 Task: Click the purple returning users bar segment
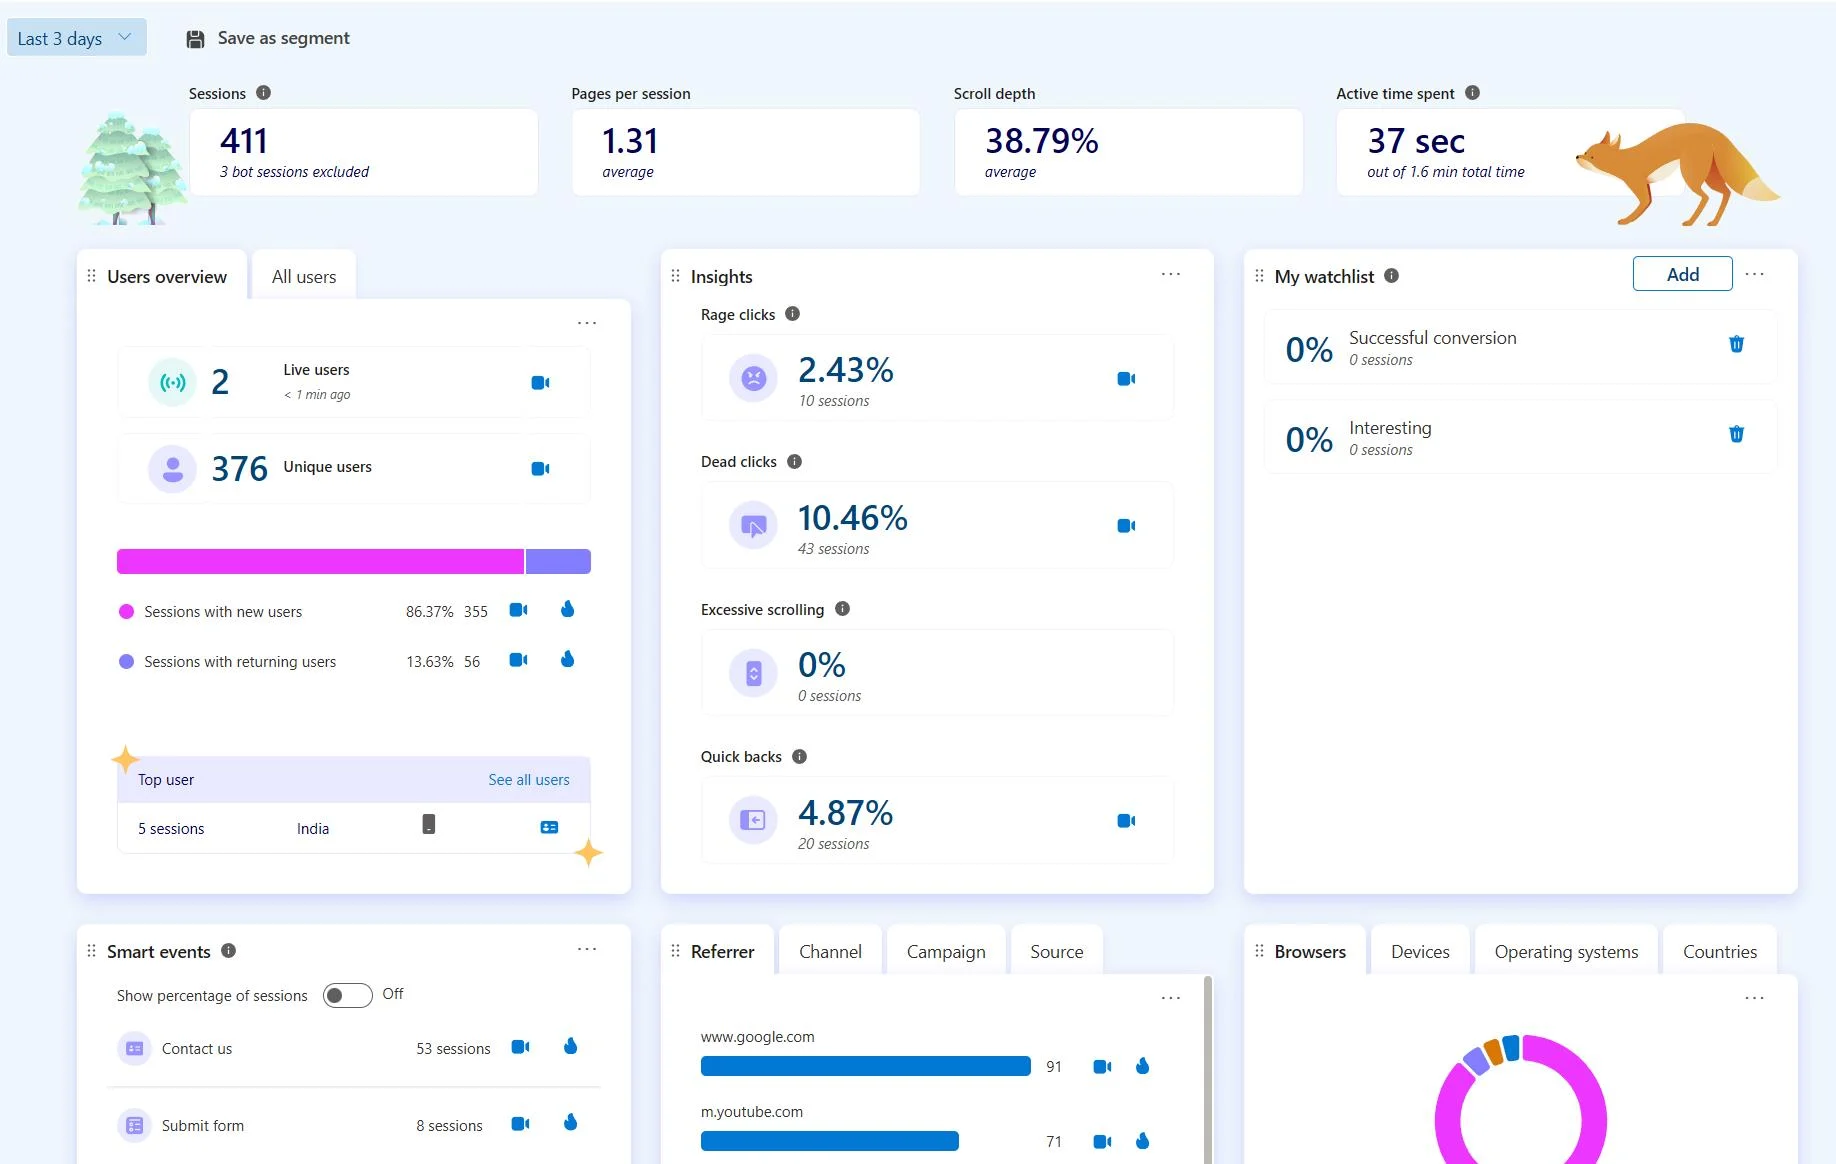(558, 561)
